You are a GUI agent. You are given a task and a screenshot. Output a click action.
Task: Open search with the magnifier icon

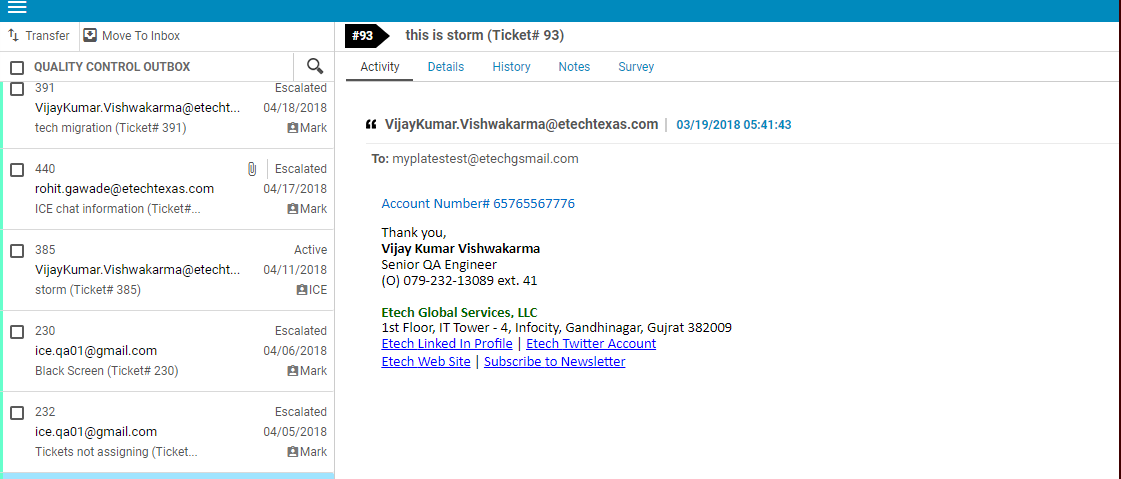pos(315,66)
